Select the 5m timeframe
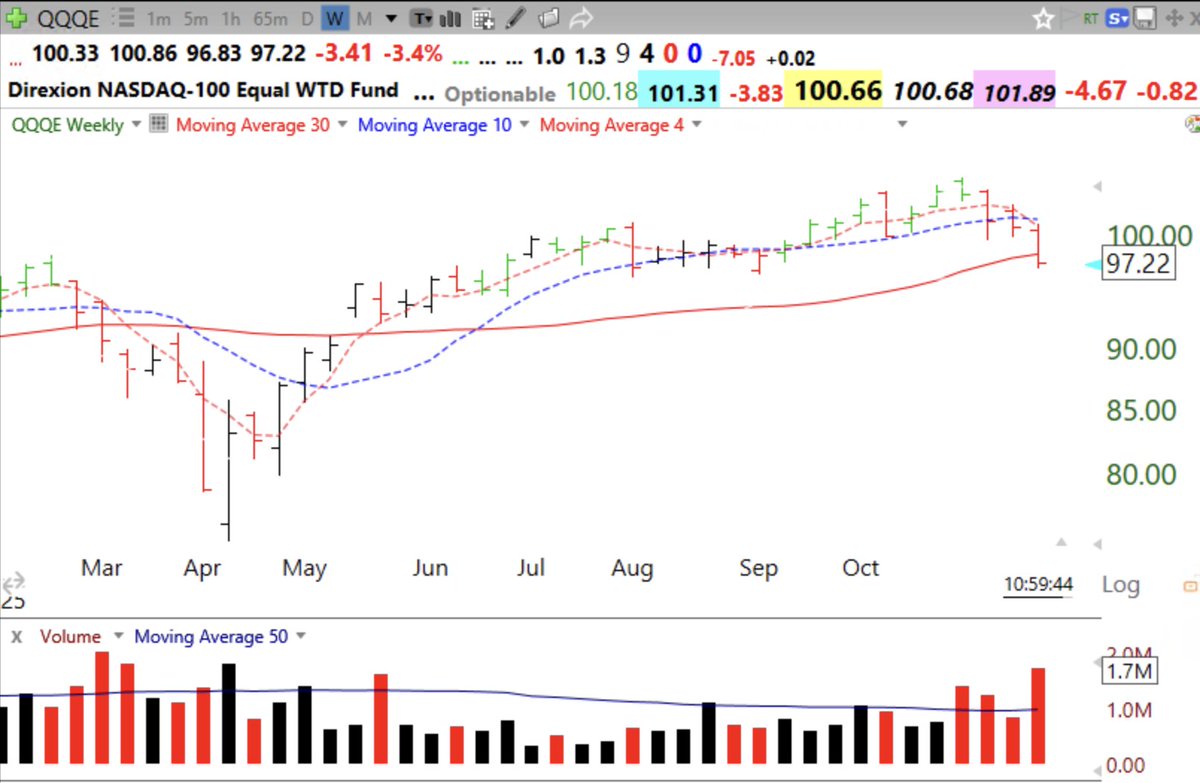Viewport: 1200px width, 783px height. tap(196, 18)
